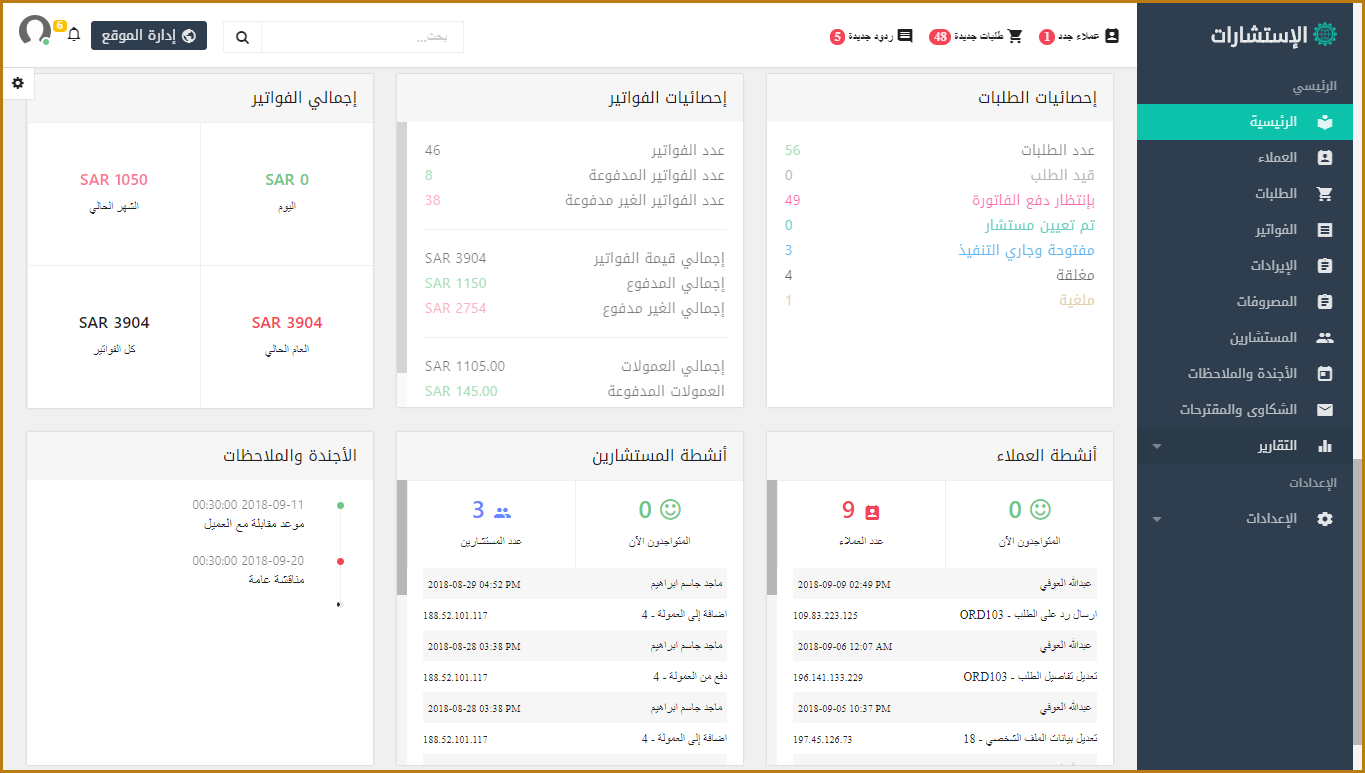Click new customers icon (عملاء جدد)
Screen dimensions: 1365x773
[1111, 36]
